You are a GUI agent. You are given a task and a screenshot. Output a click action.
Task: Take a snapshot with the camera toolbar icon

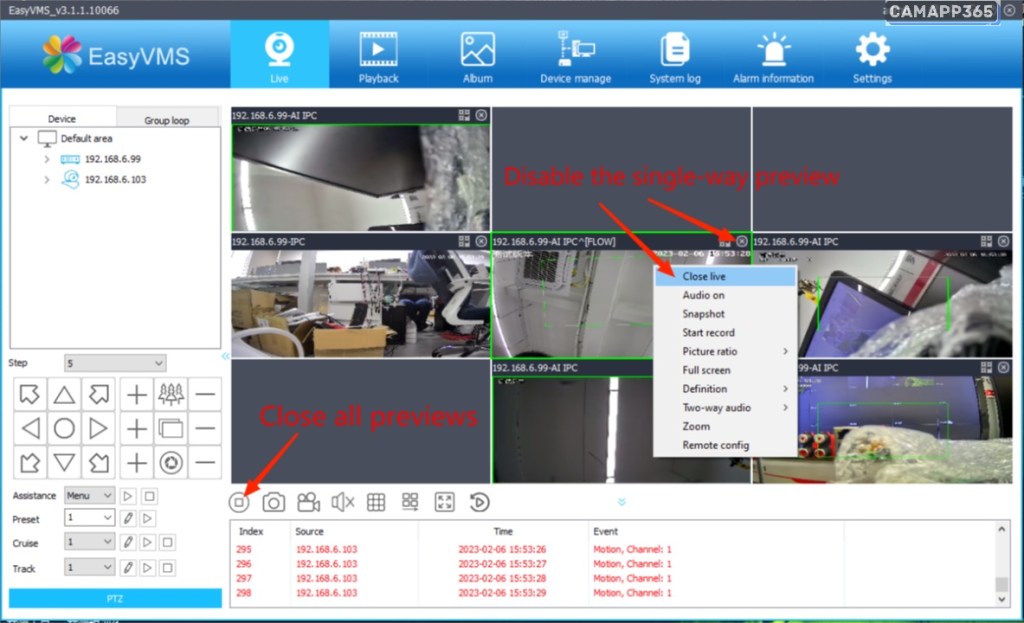[273, 503]
